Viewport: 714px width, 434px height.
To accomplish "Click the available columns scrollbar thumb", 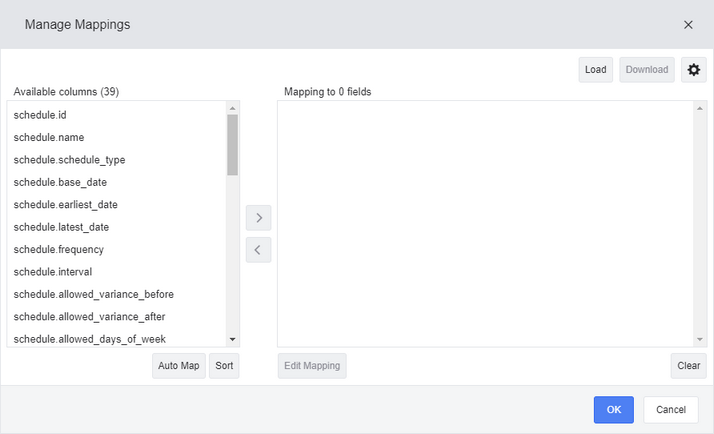I will [233, 145].
